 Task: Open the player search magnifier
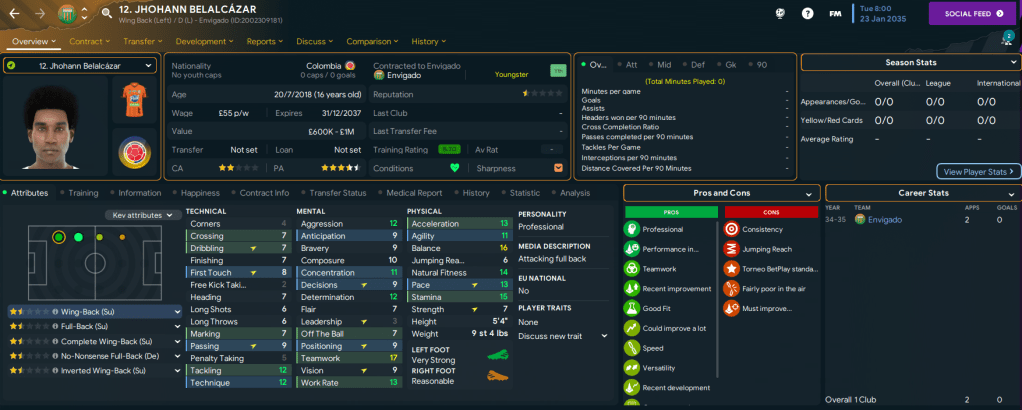tap(107, 14)
